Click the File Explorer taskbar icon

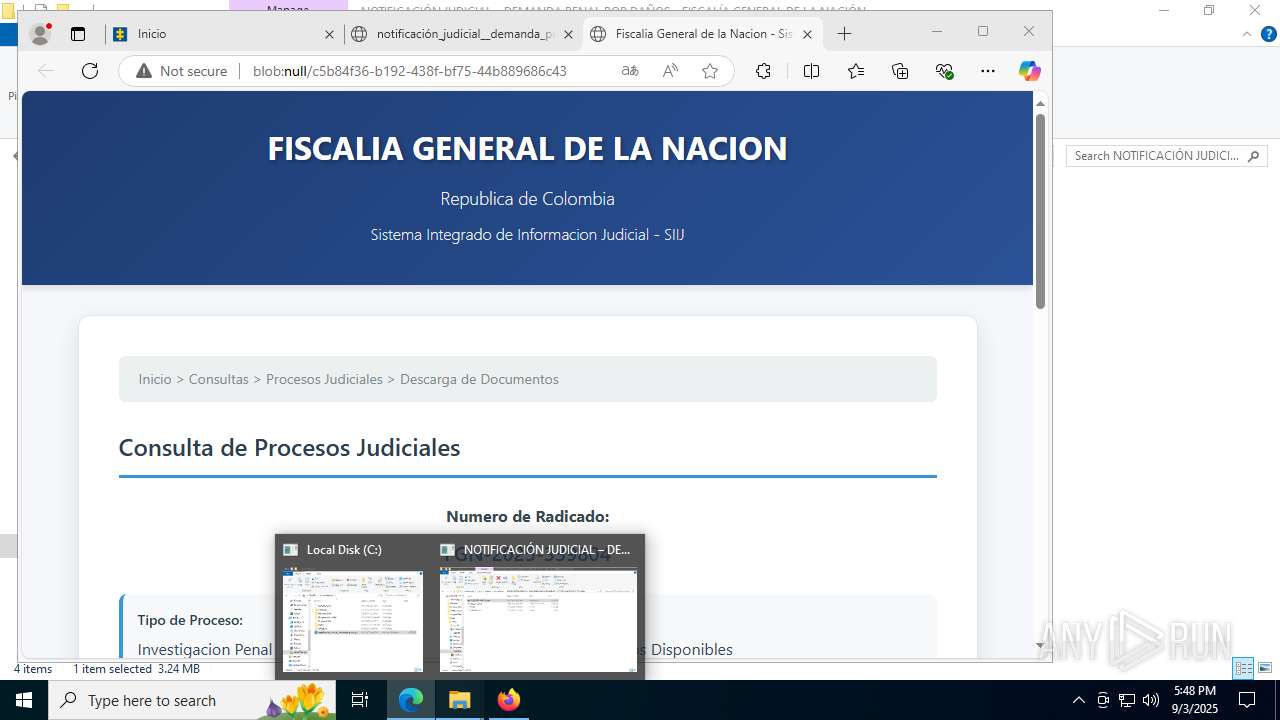coord(459,700)
